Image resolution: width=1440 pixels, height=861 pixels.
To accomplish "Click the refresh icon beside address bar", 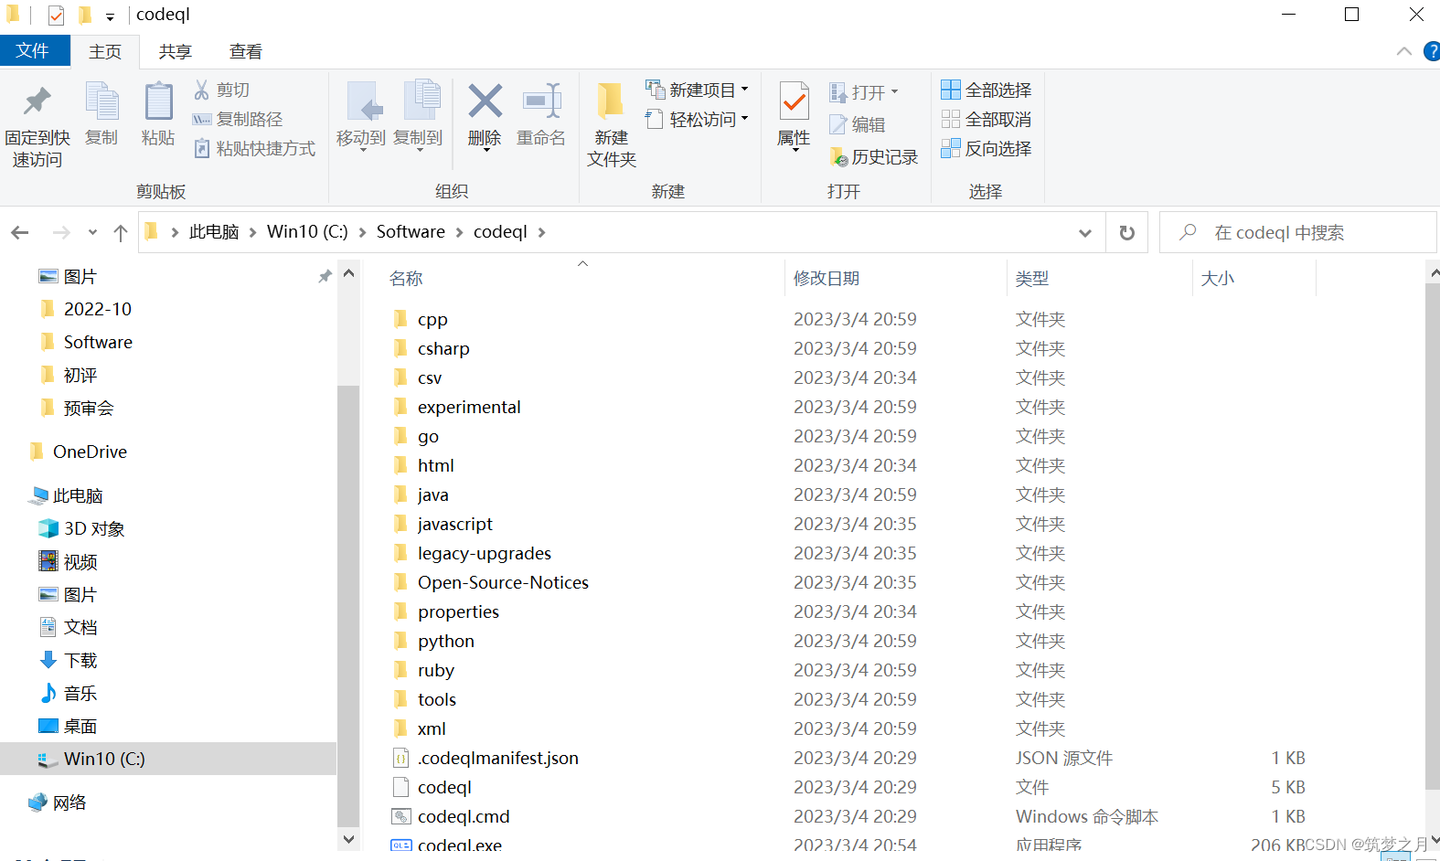I will tap(1126, 232).
